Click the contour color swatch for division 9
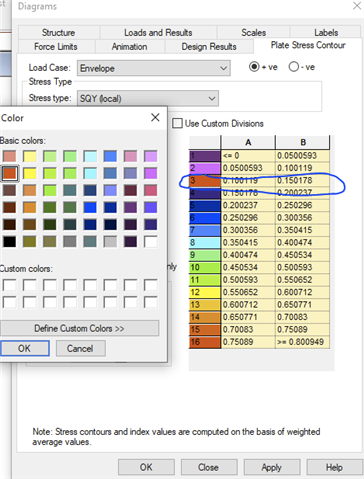364x479 pixels. point(205,255)
